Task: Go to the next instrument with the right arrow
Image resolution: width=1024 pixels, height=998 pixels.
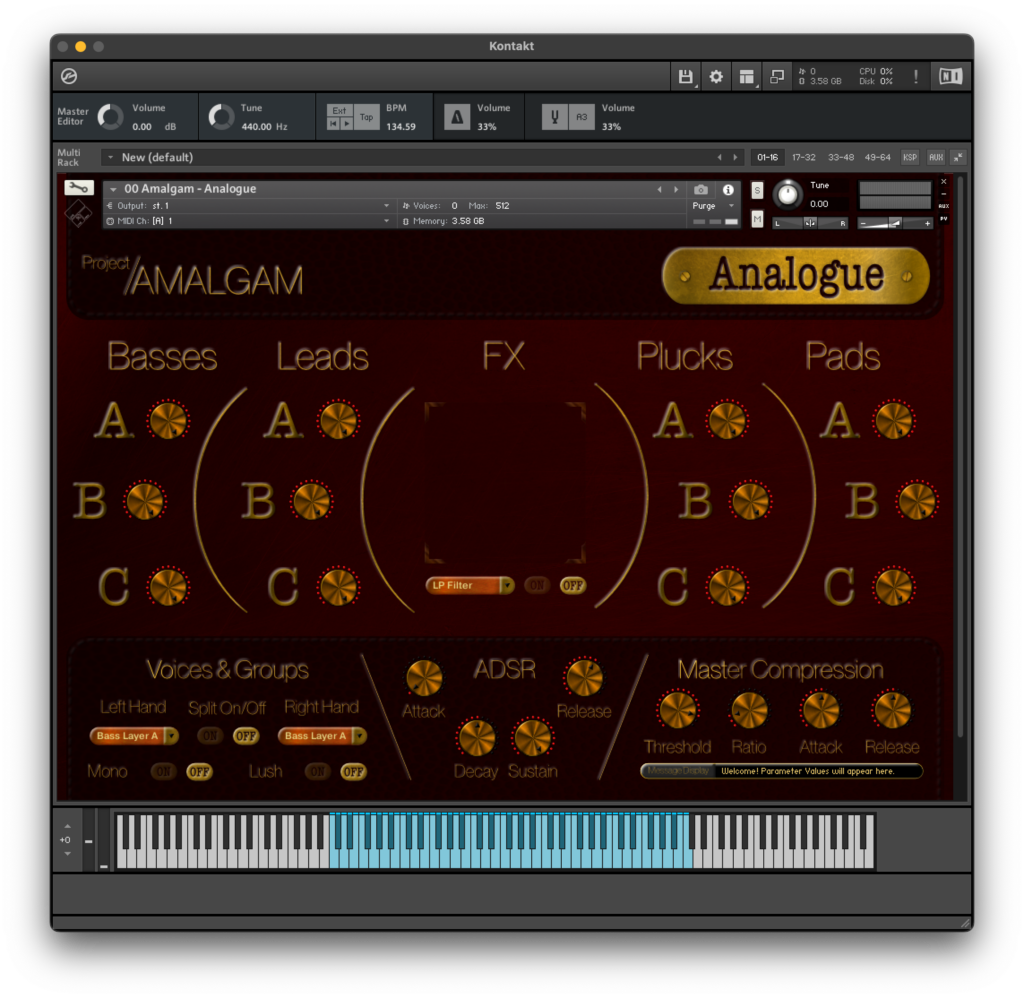Action: tap(676, 189)
